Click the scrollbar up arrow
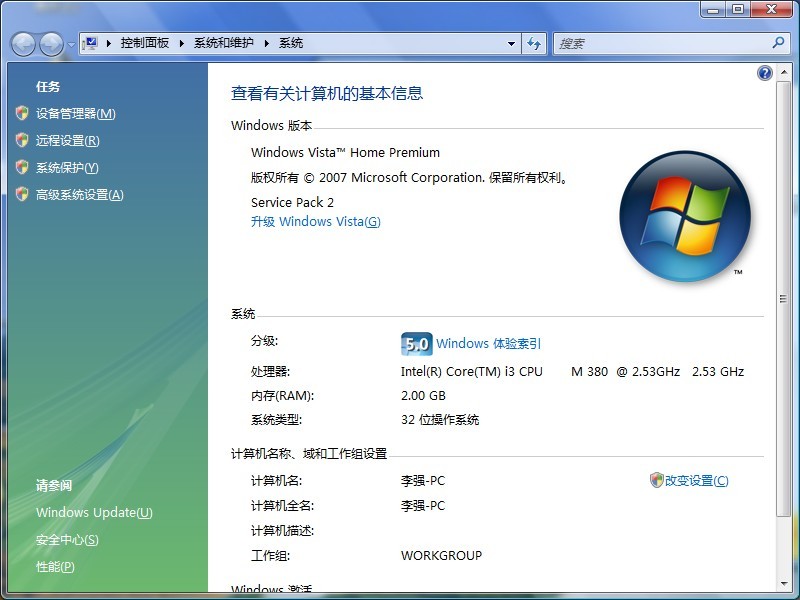The width and height of the screenshot is (800, 600). [784, 72]
